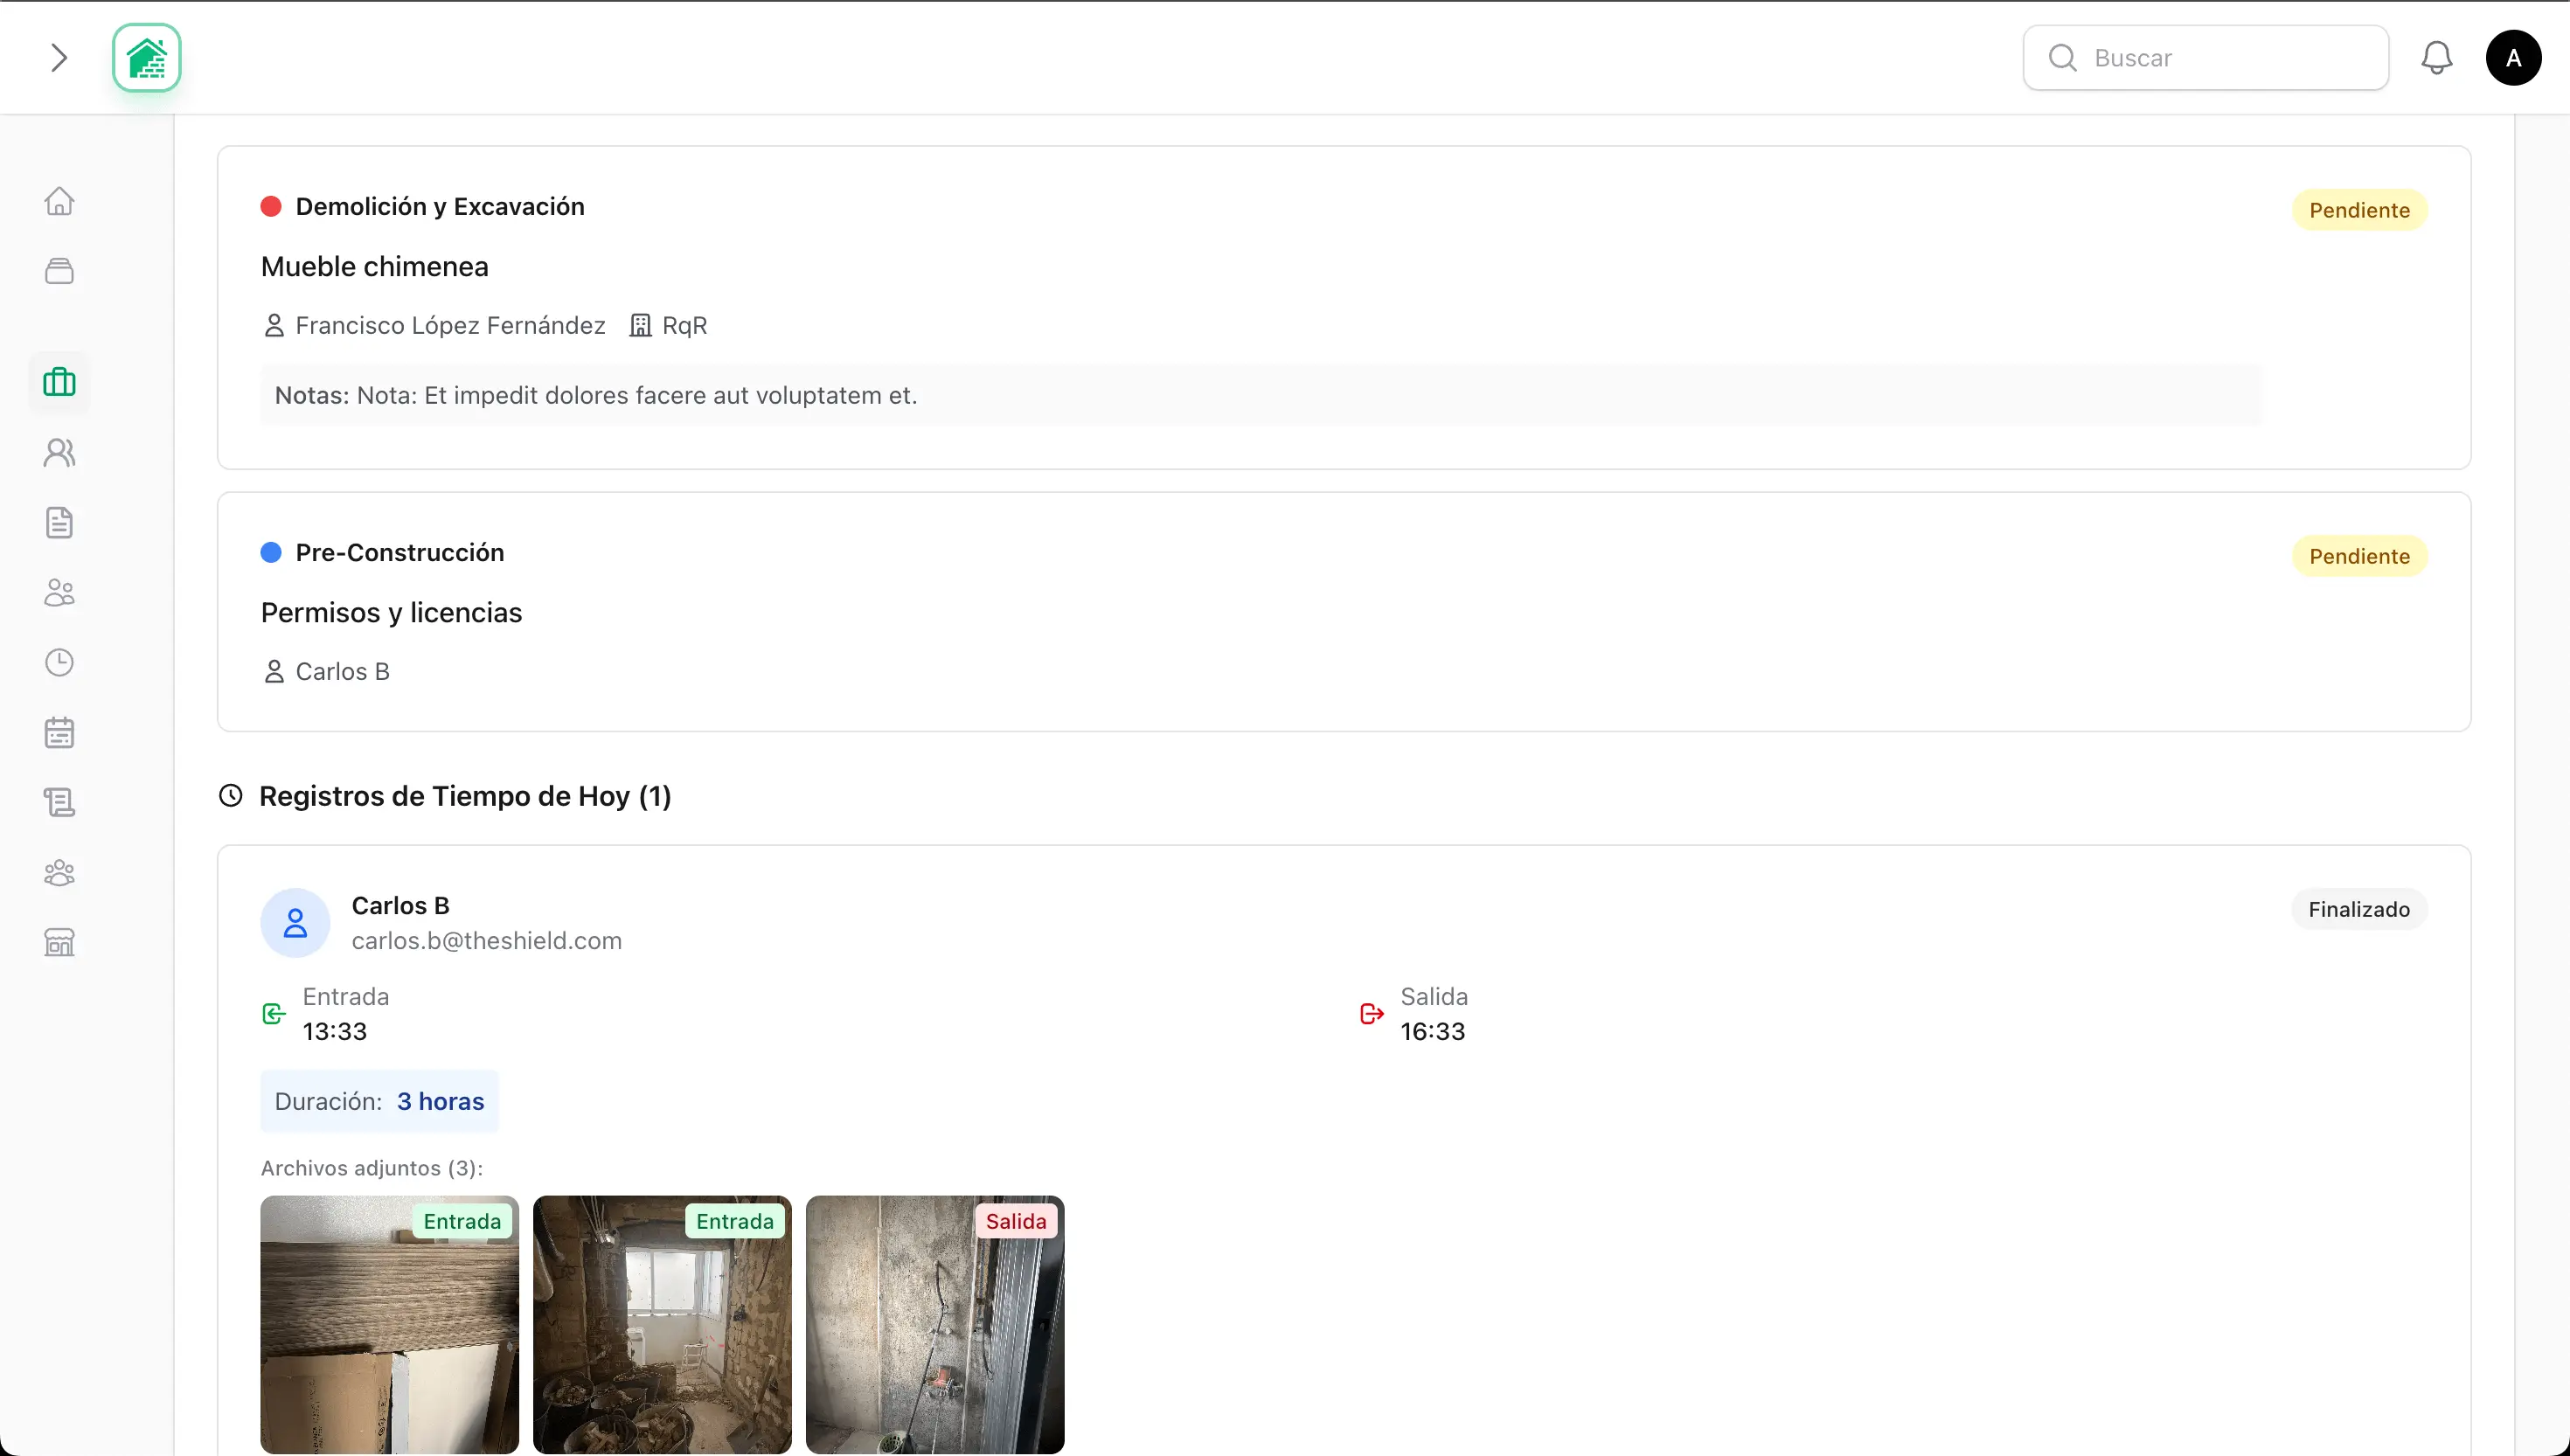Image resolution: width=2570 pixels, height=1456 pixels.
Task: Open the notifications bell
Action: click(2436, 58)
